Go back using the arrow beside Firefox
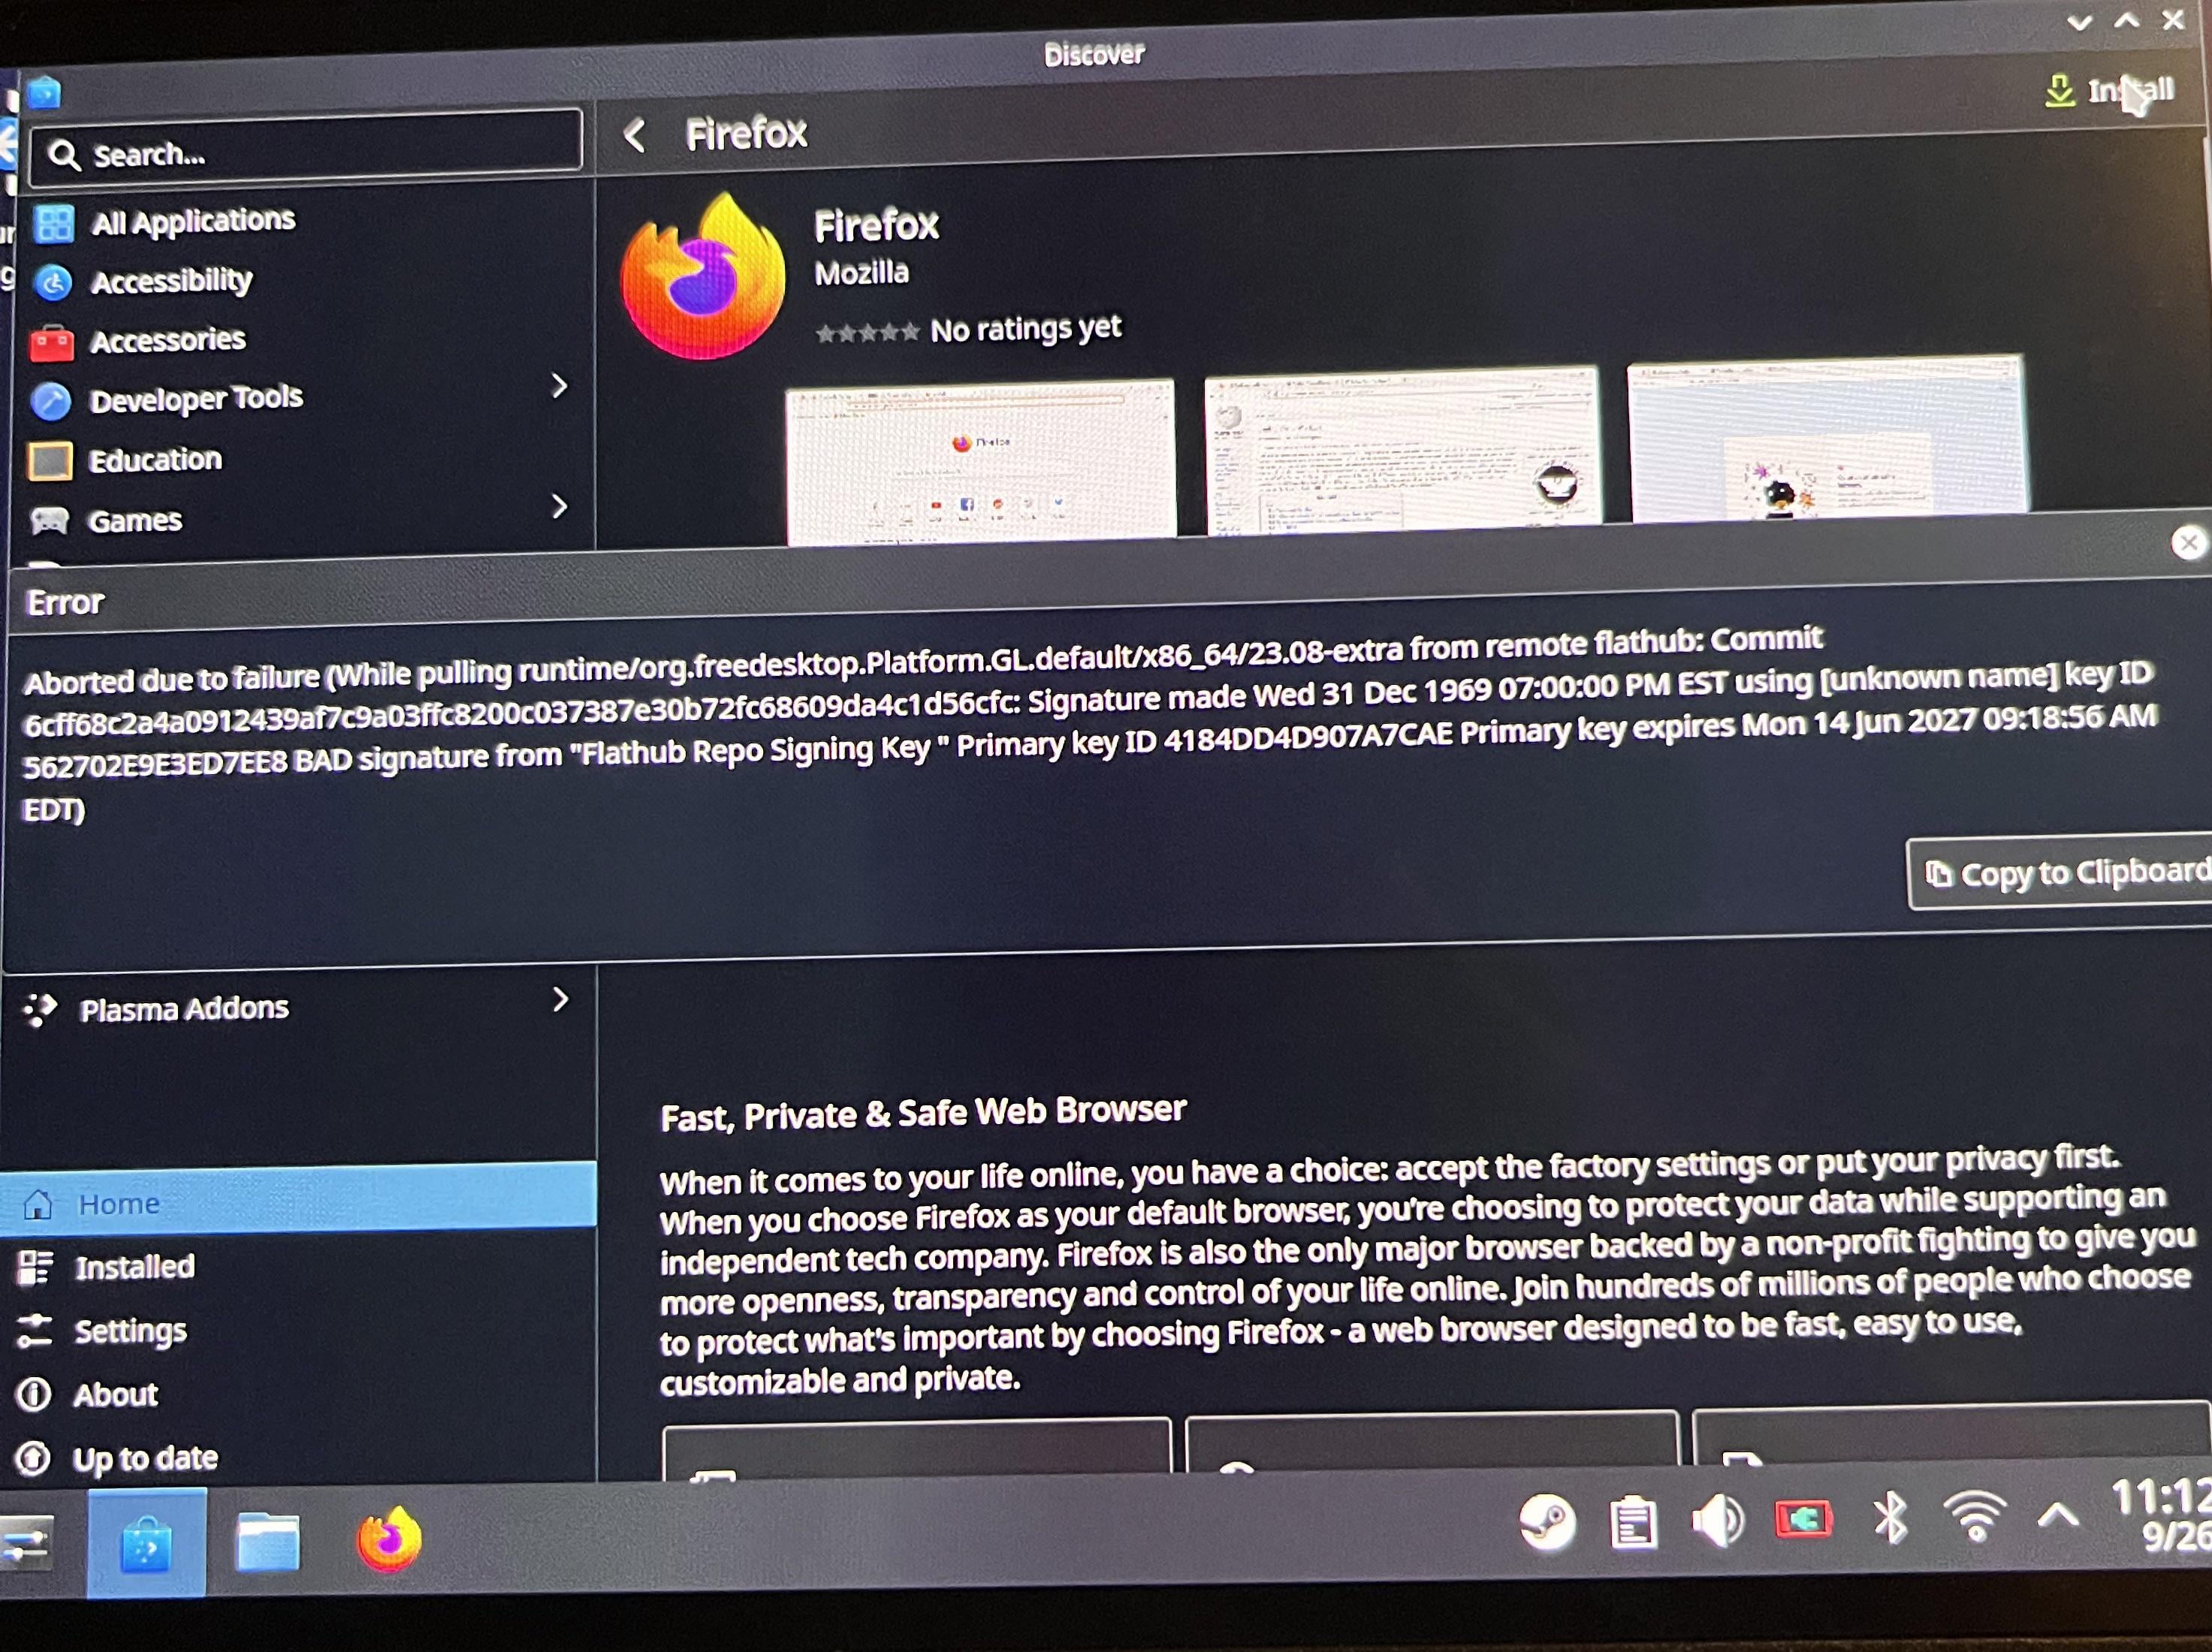Image resolution: width=2212 pixels, height=1652 pixels. 635,135
